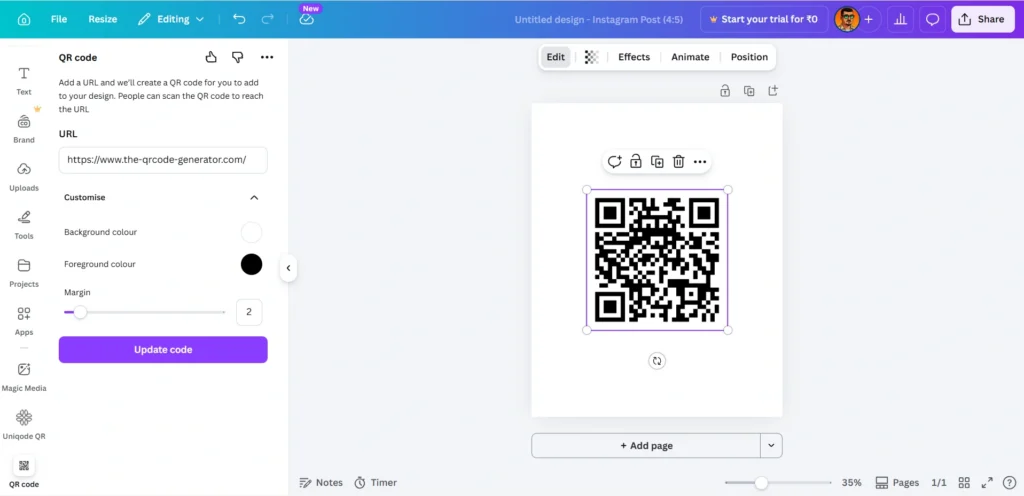Go to the Canva home icon
The height and width of the screenshot is (496, 1024).
(x=24, y=20)
